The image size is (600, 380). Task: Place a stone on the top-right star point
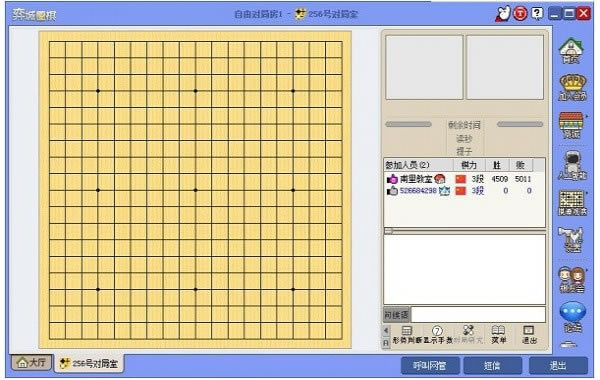tap(293, 91)
